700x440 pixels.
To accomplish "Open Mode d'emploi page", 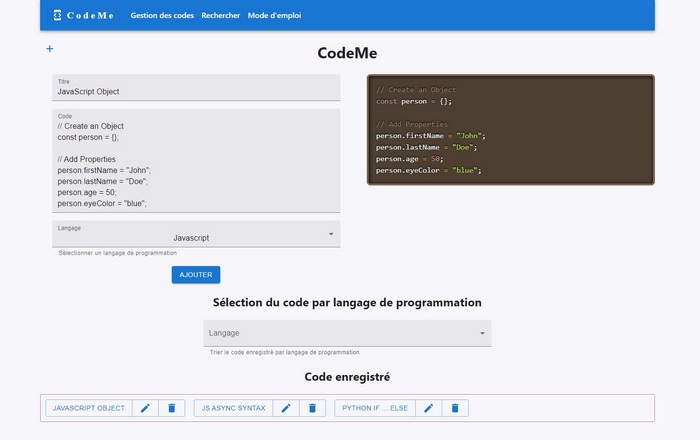I will [274, 15].
